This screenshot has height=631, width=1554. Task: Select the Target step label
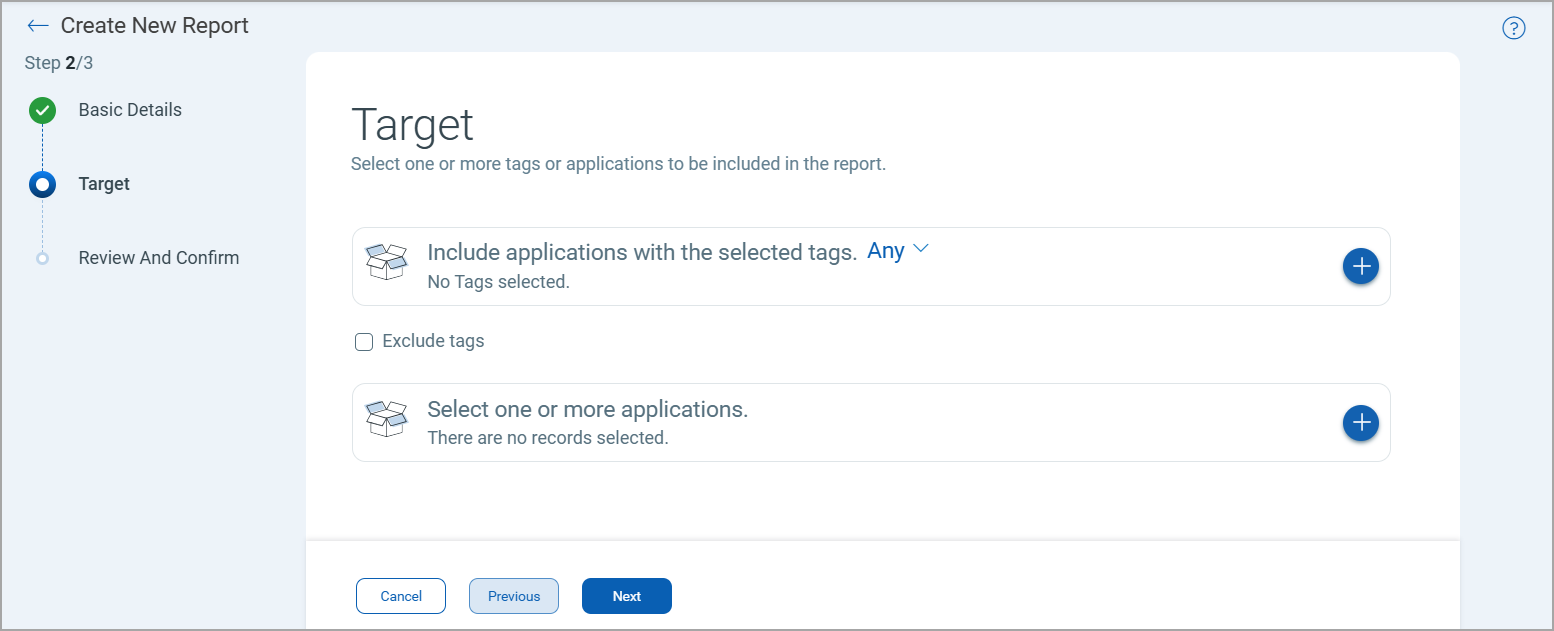tap(104, 184)
